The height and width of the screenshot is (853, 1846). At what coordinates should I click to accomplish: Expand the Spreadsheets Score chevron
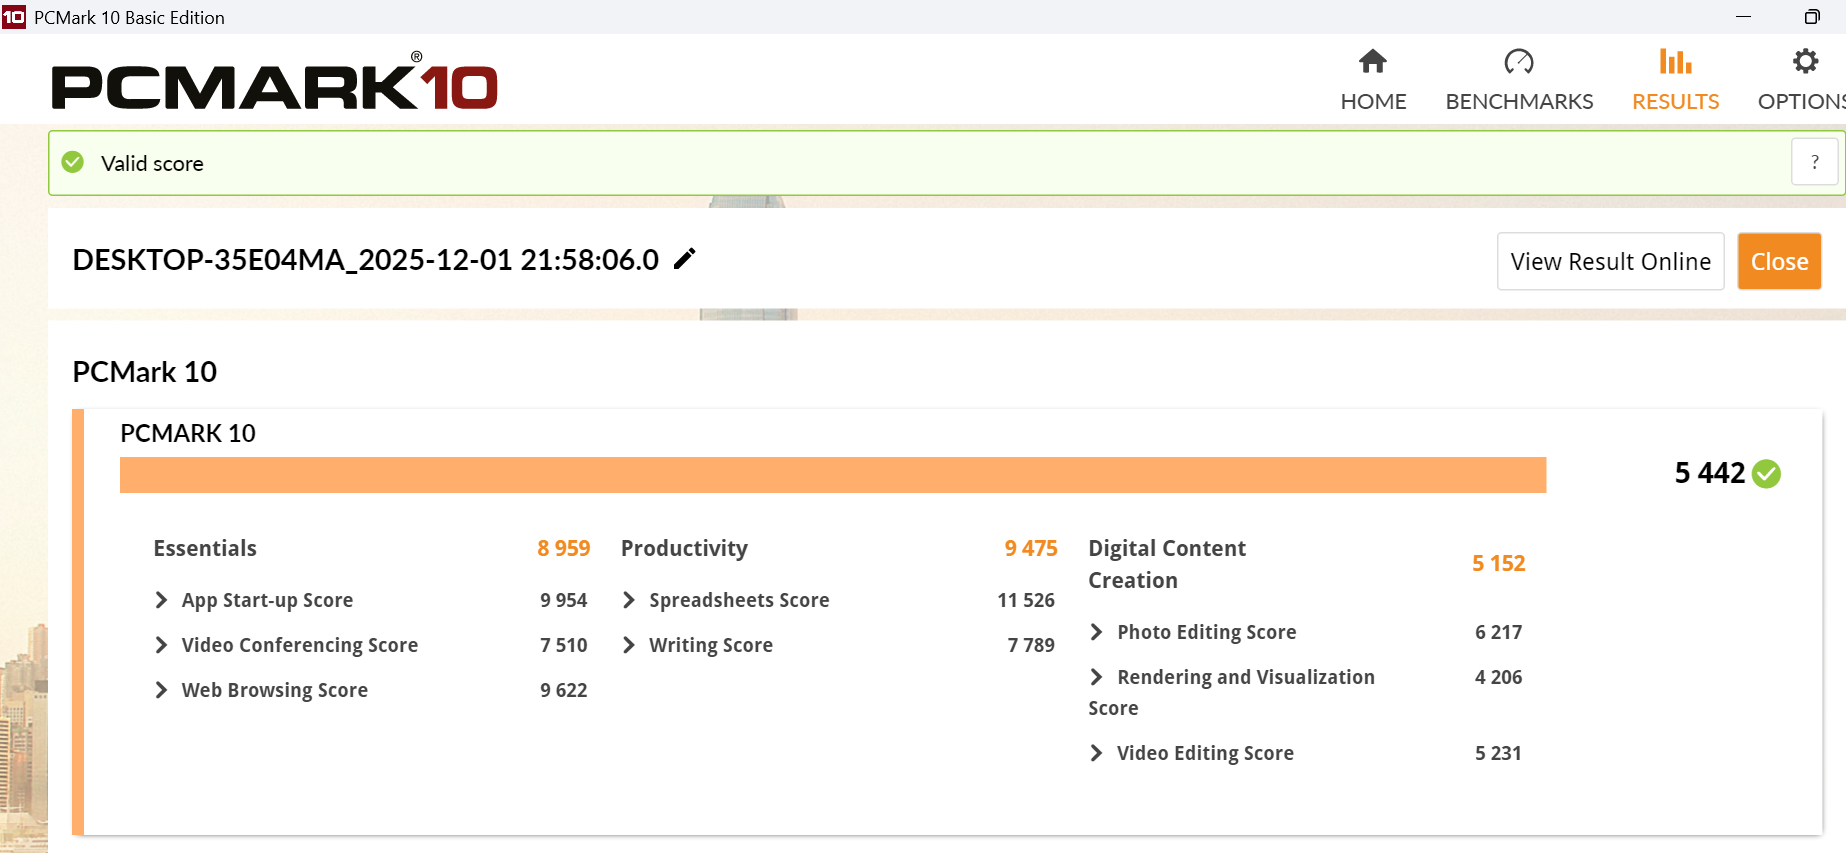pyautogui.click(x=629, y=600)
